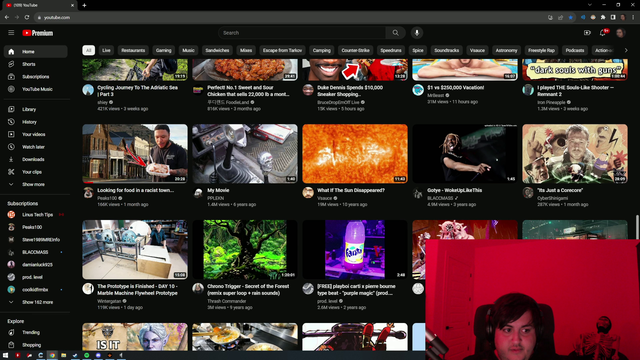Open Chrome tab search dropdown arrow
640x360 pixels.
click(x=589, y=5)
